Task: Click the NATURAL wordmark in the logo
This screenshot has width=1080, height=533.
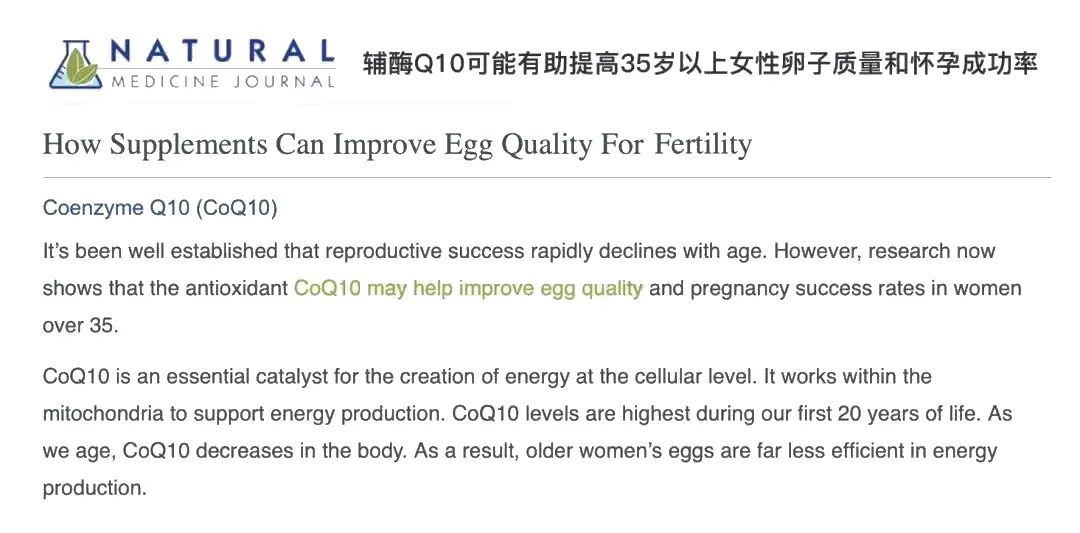Action: tap(222, 51)
